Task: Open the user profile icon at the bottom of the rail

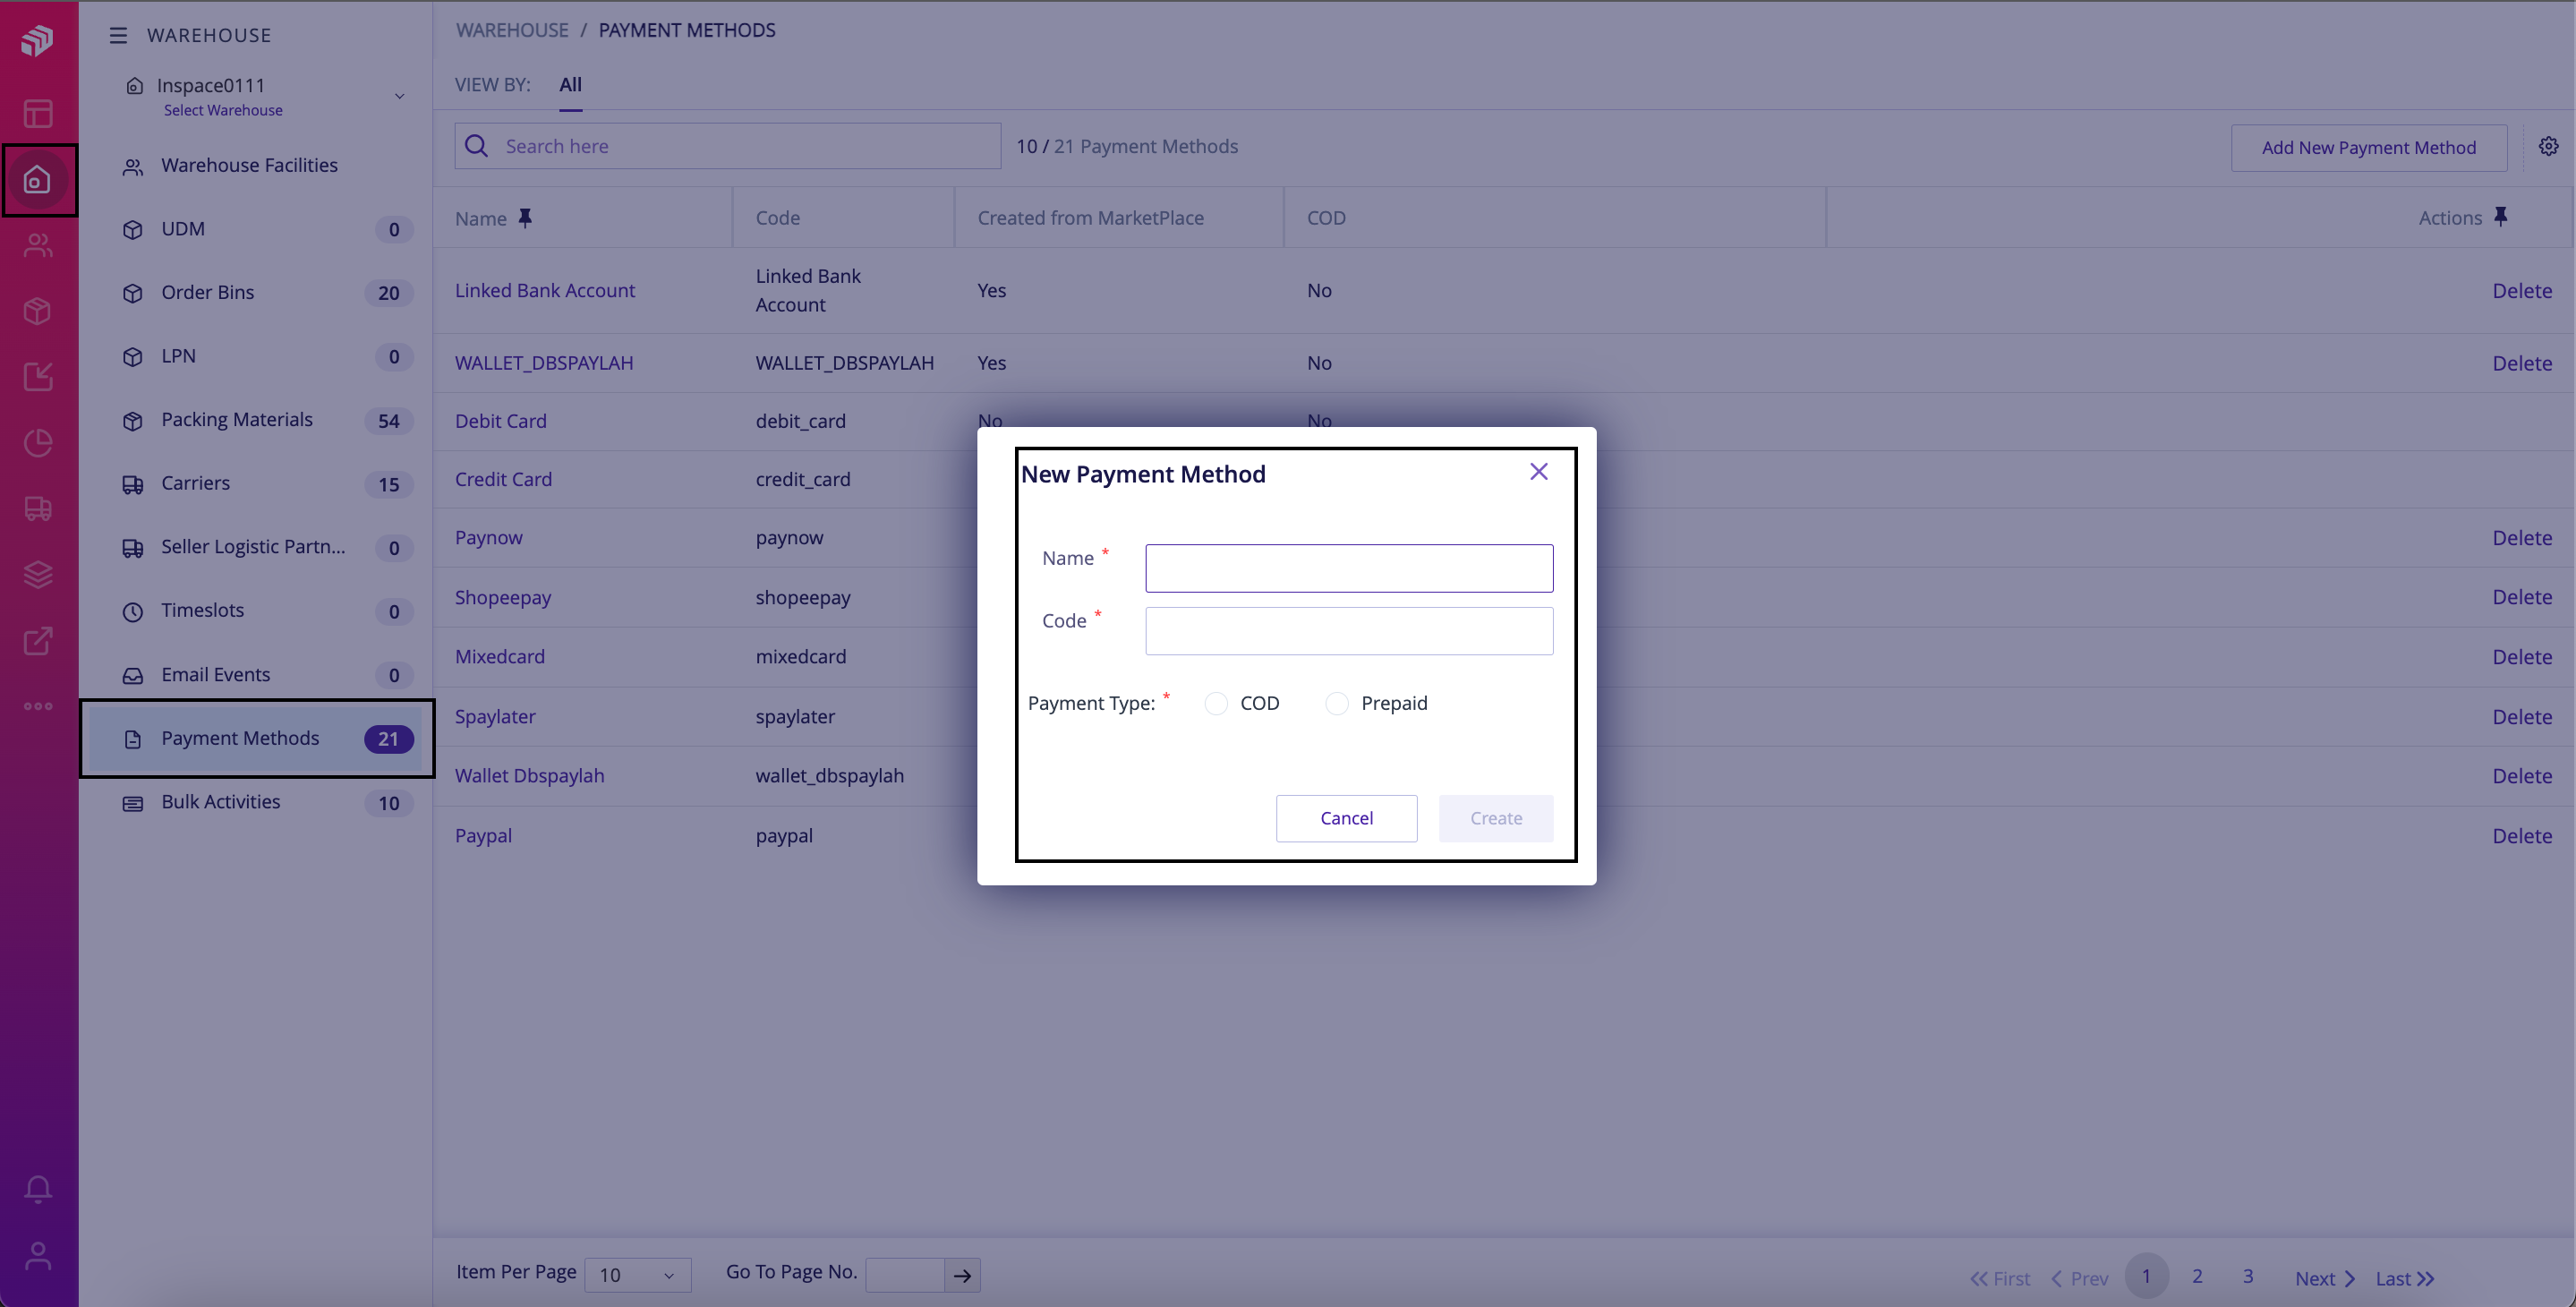Action: point(38,1256)
